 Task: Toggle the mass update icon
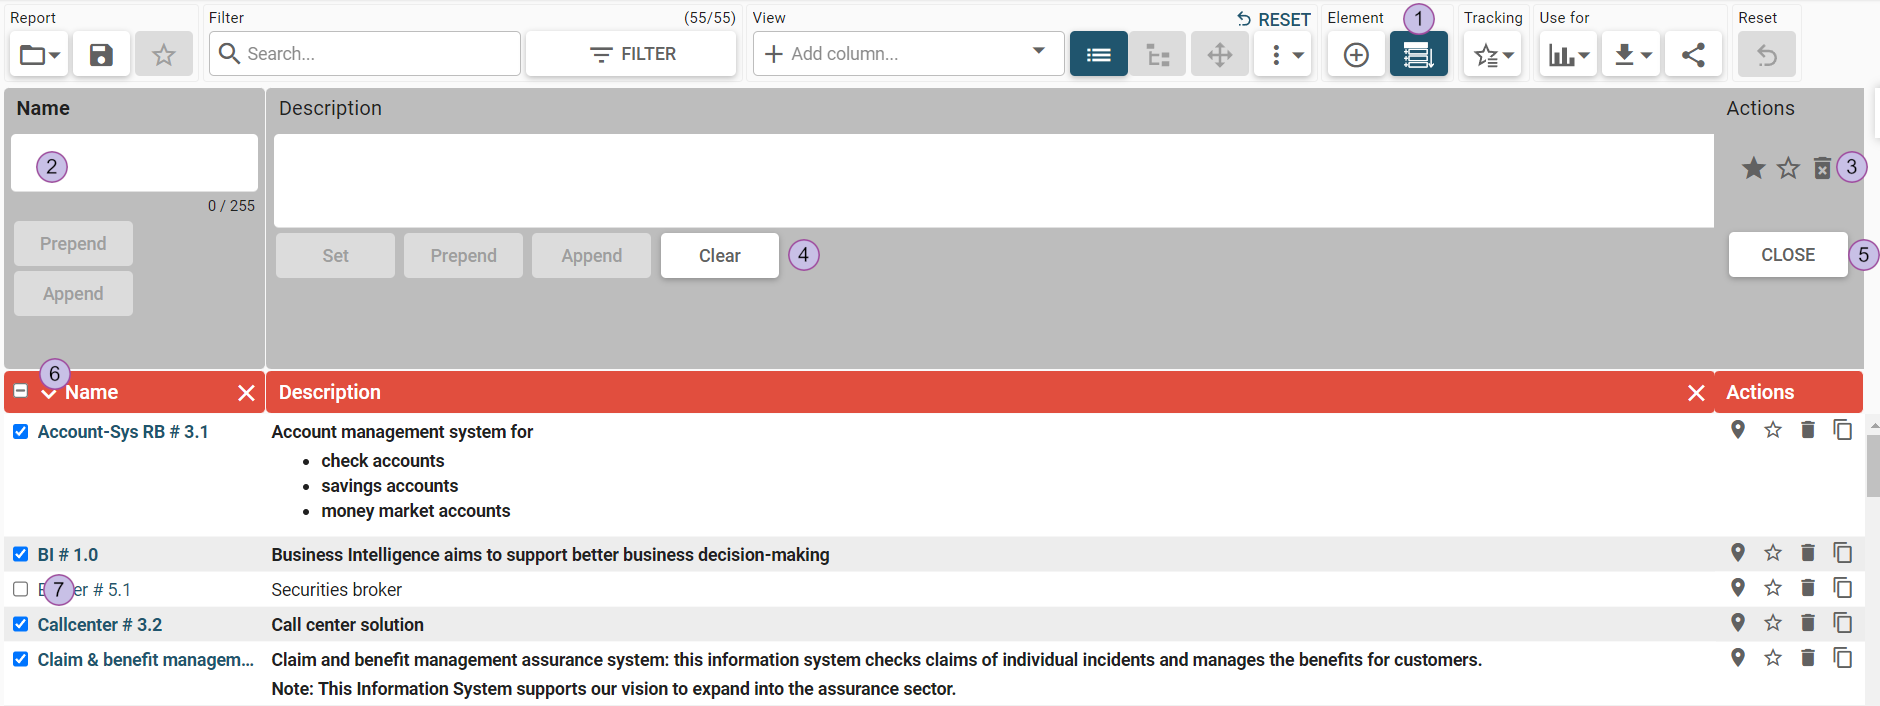click(x=1417, y=56)
